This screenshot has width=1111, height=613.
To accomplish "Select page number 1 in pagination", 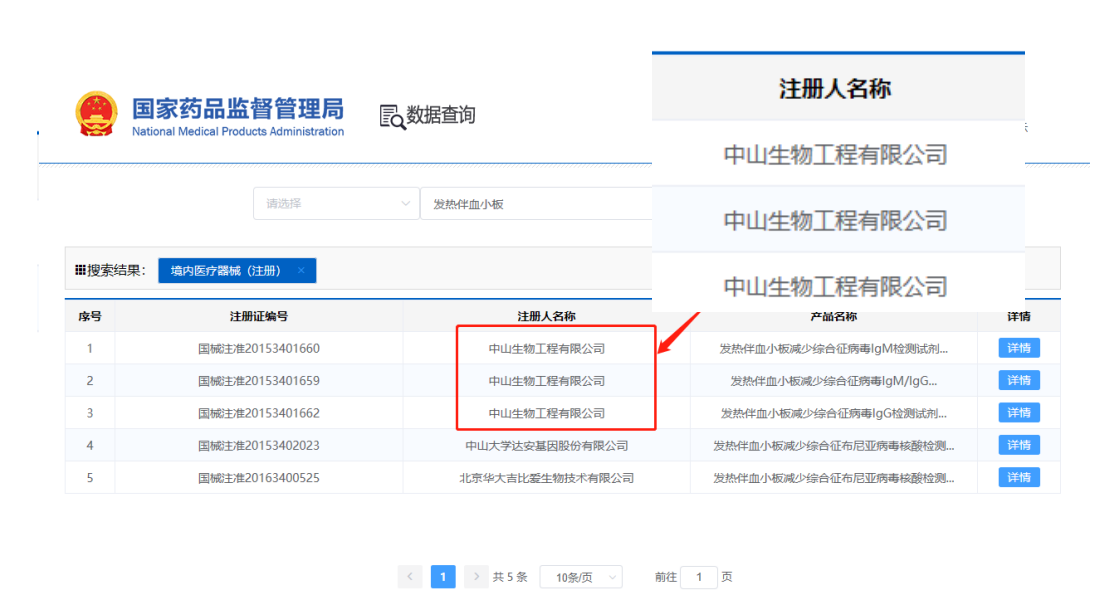I will 443,577.
